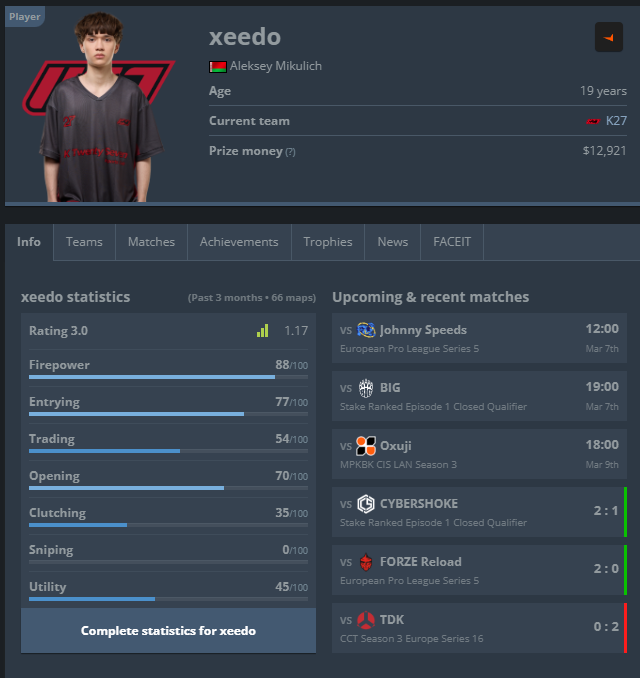640x678 pixels.
Task: Click the xeedo player photo
Action: (99, 108)
